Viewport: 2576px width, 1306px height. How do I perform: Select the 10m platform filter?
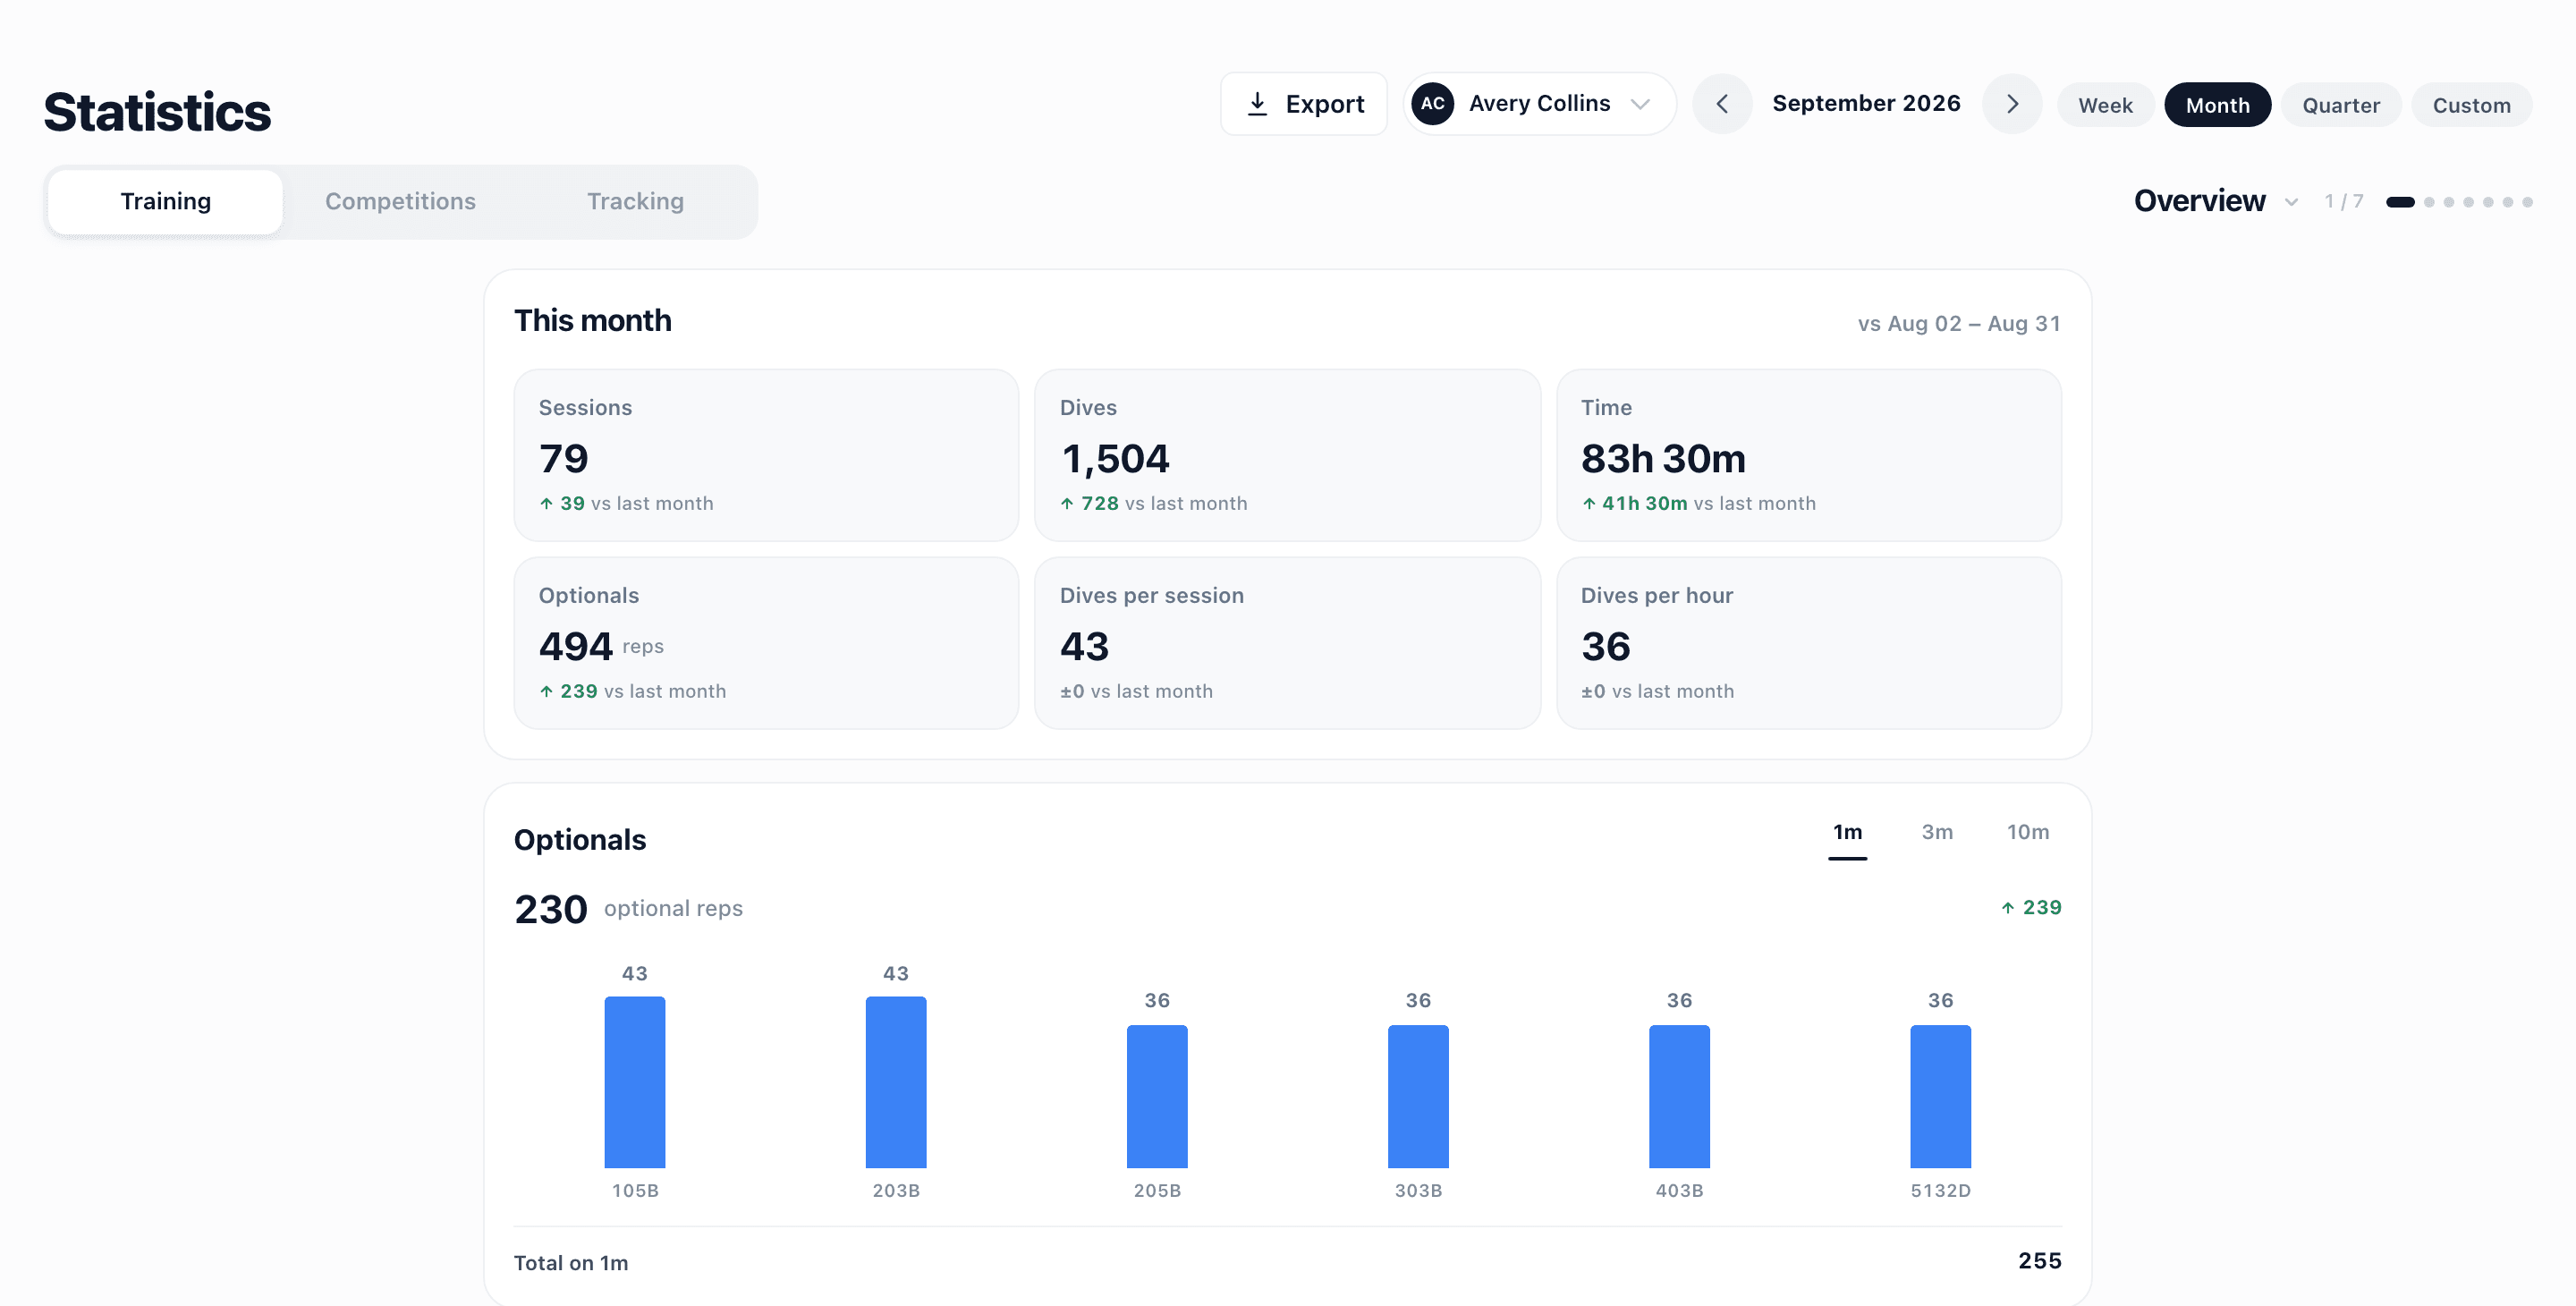coord(2027,833)
